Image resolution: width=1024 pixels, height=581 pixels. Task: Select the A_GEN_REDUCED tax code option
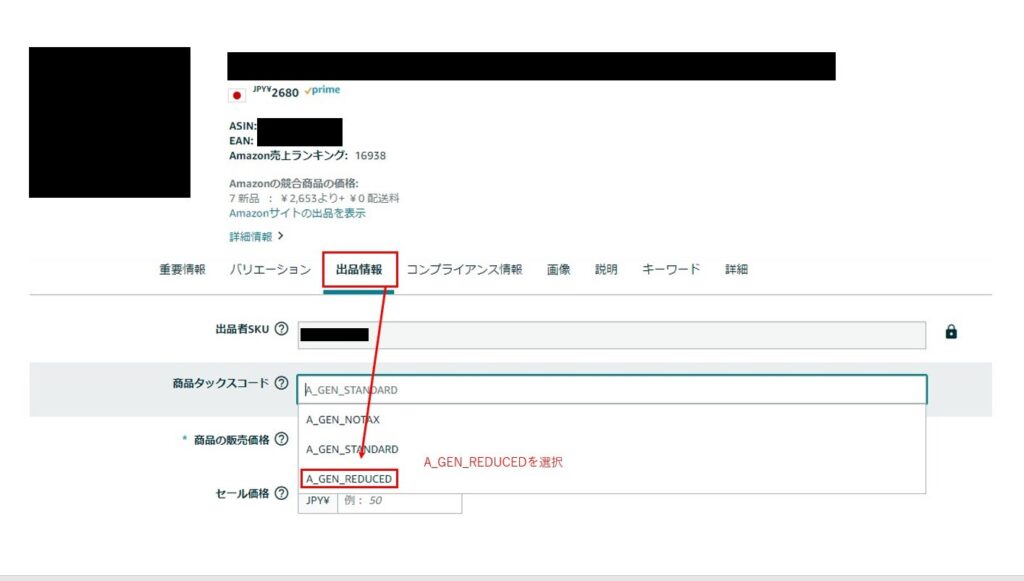point(349,479)
